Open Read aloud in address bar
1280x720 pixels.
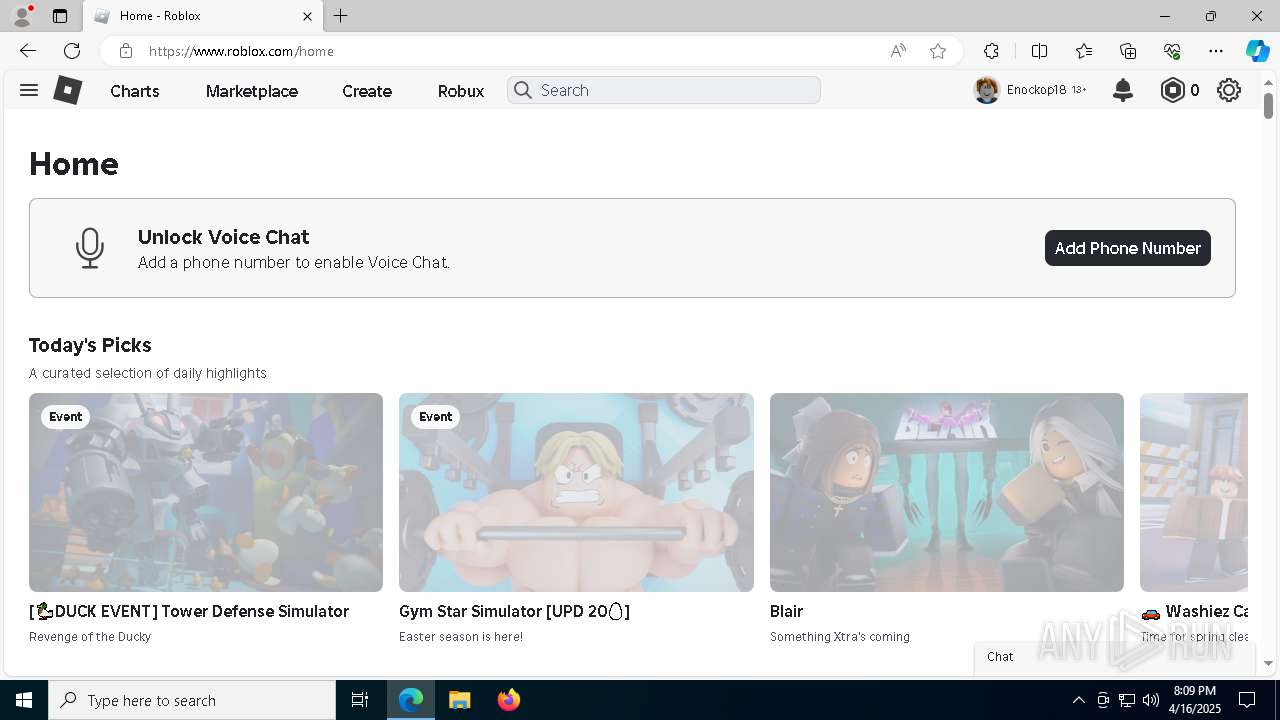click(x=898, y=51)
